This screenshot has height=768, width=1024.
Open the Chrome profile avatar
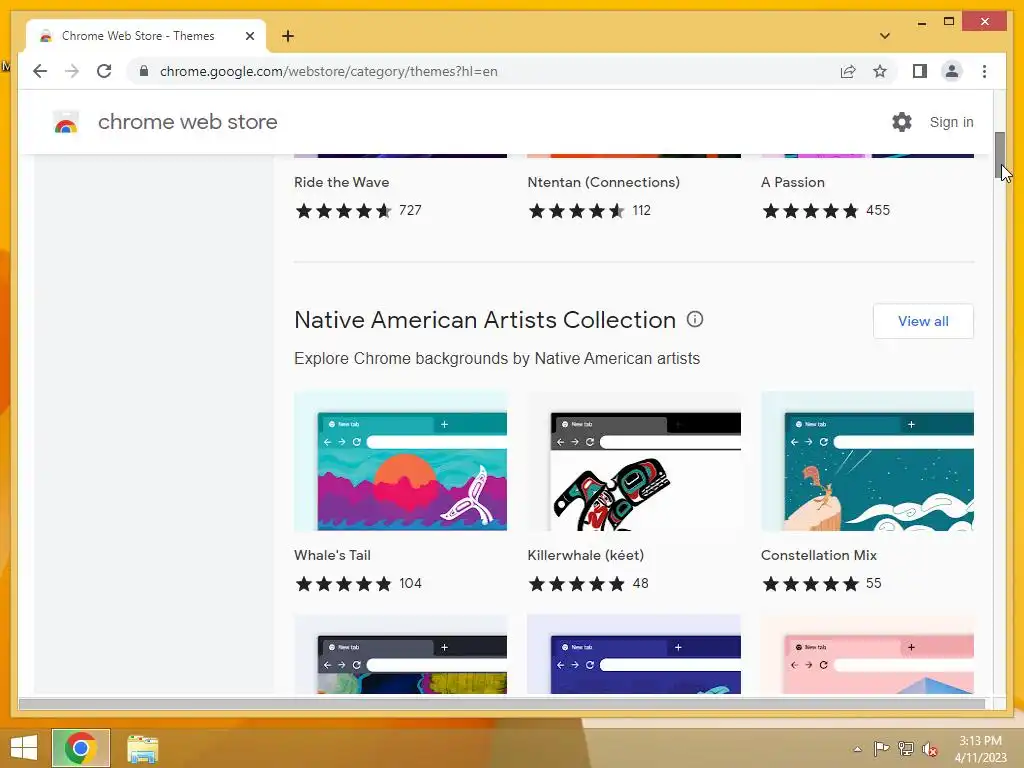click(x=952, y=71)
